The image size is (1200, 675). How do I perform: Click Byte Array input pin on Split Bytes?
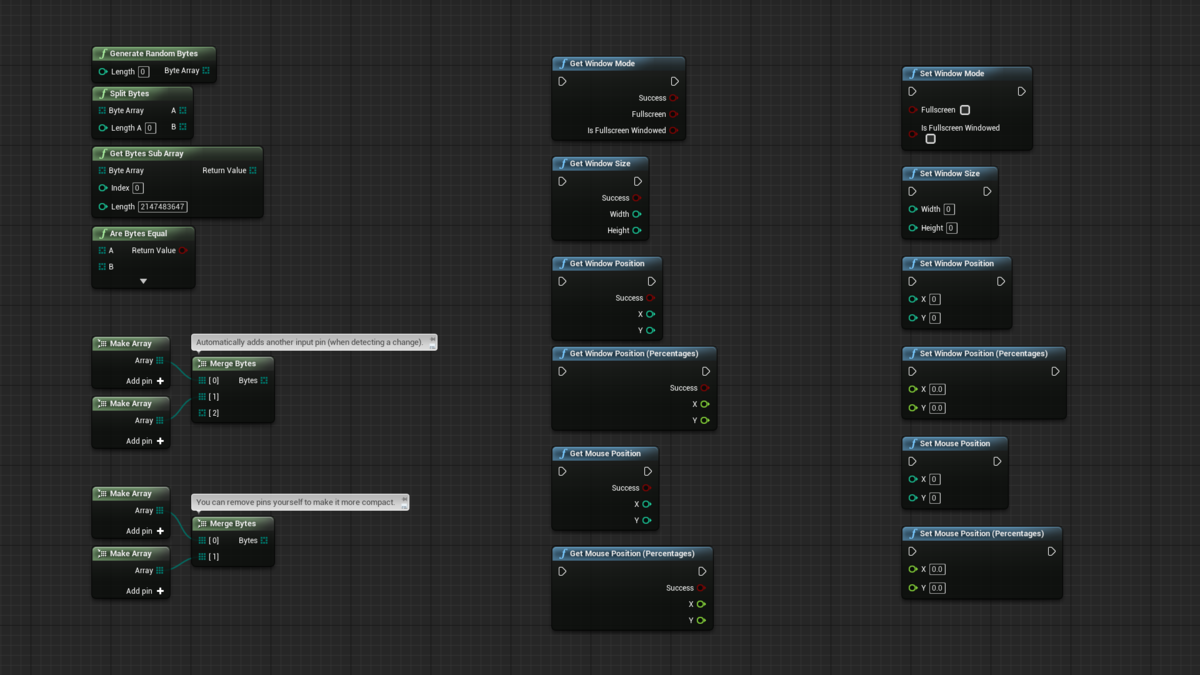(102, 111)
